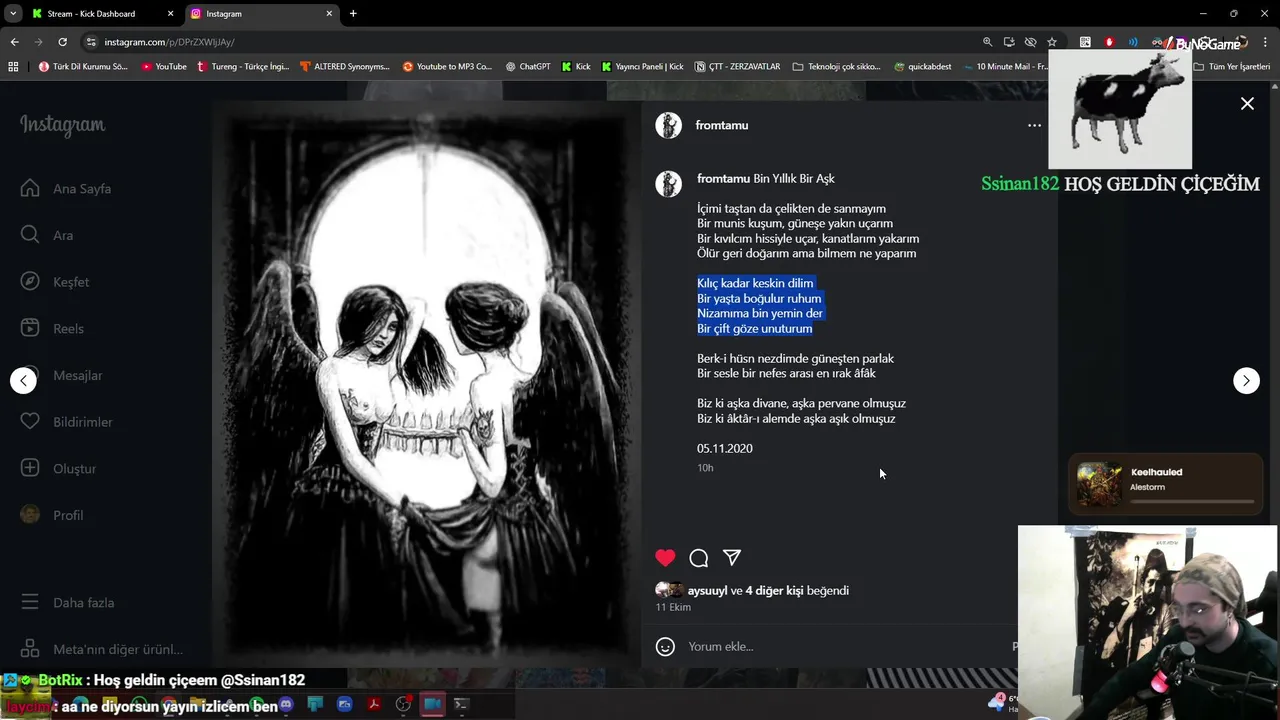Click the 11 Ekim post date
The width and height of the screenshot is (1280, 720).
673,607
